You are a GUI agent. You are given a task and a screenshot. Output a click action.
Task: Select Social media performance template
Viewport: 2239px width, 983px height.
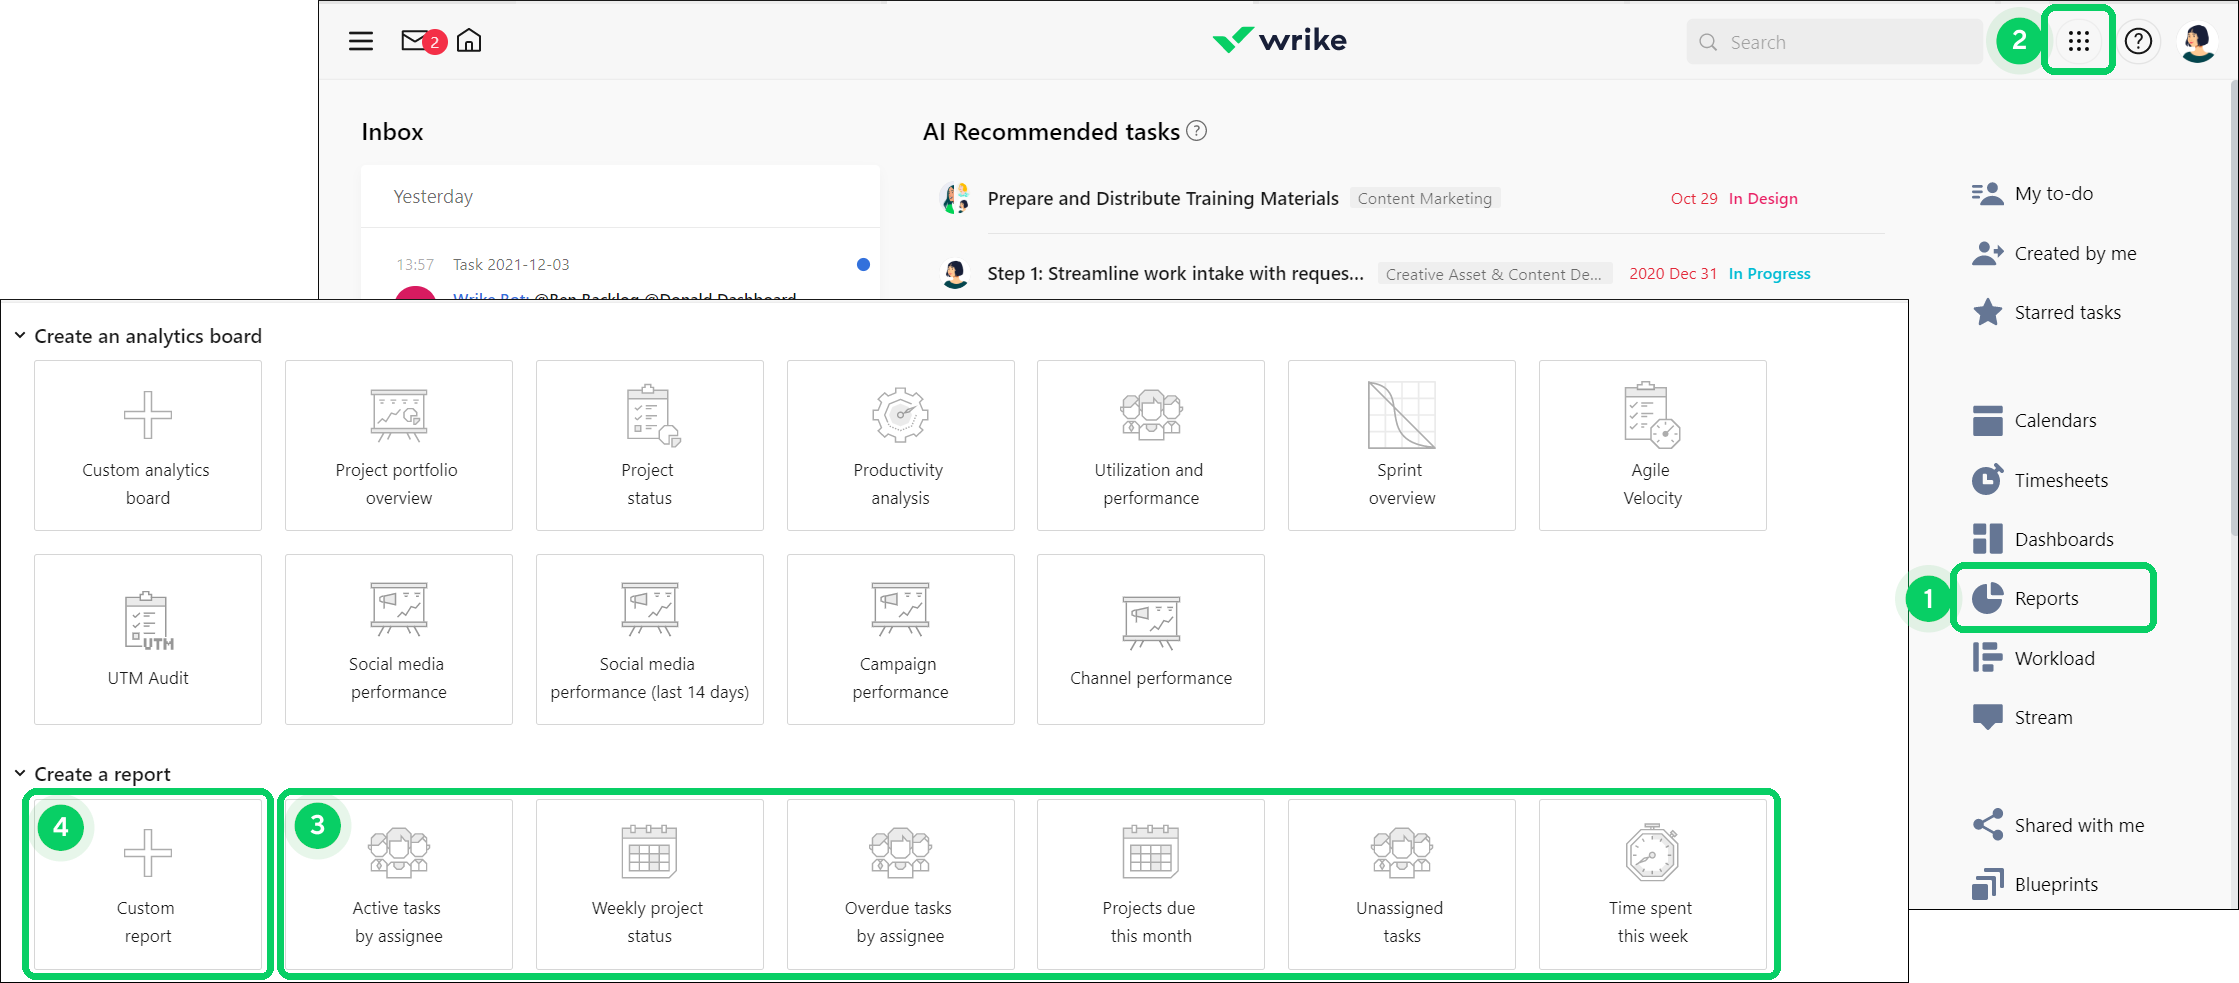[399, 639]
